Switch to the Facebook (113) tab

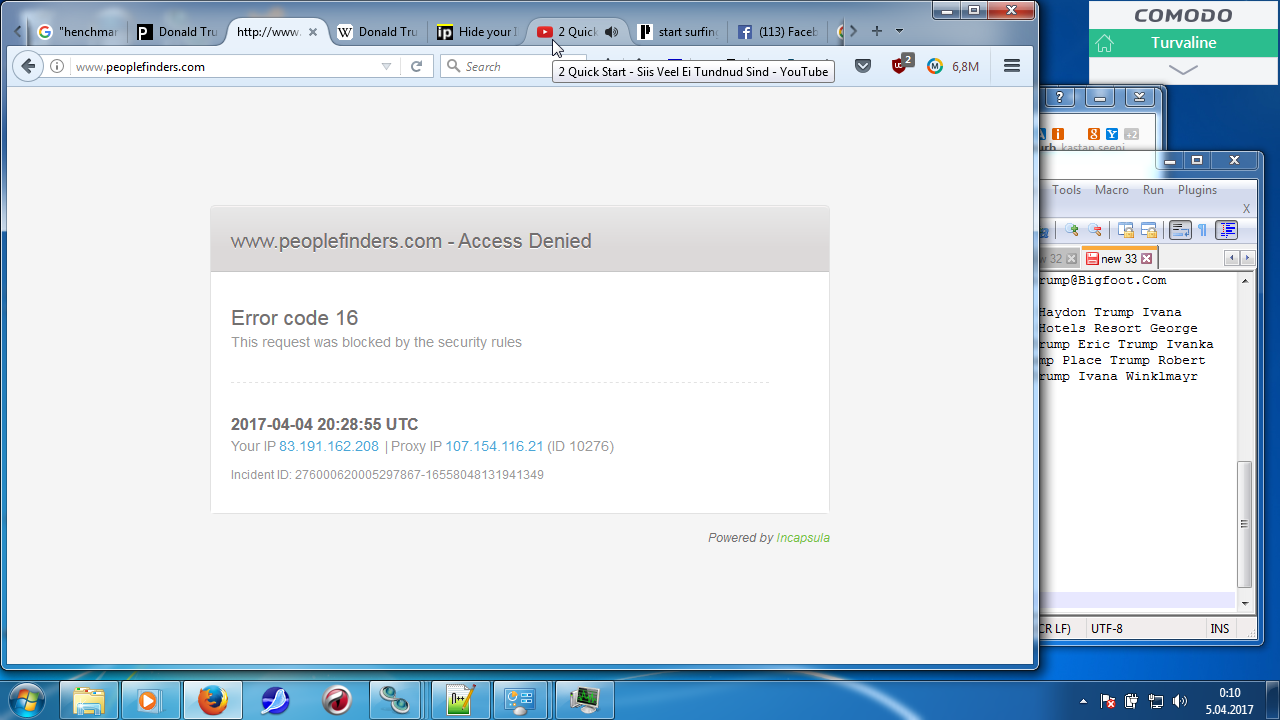pos(777,32)
